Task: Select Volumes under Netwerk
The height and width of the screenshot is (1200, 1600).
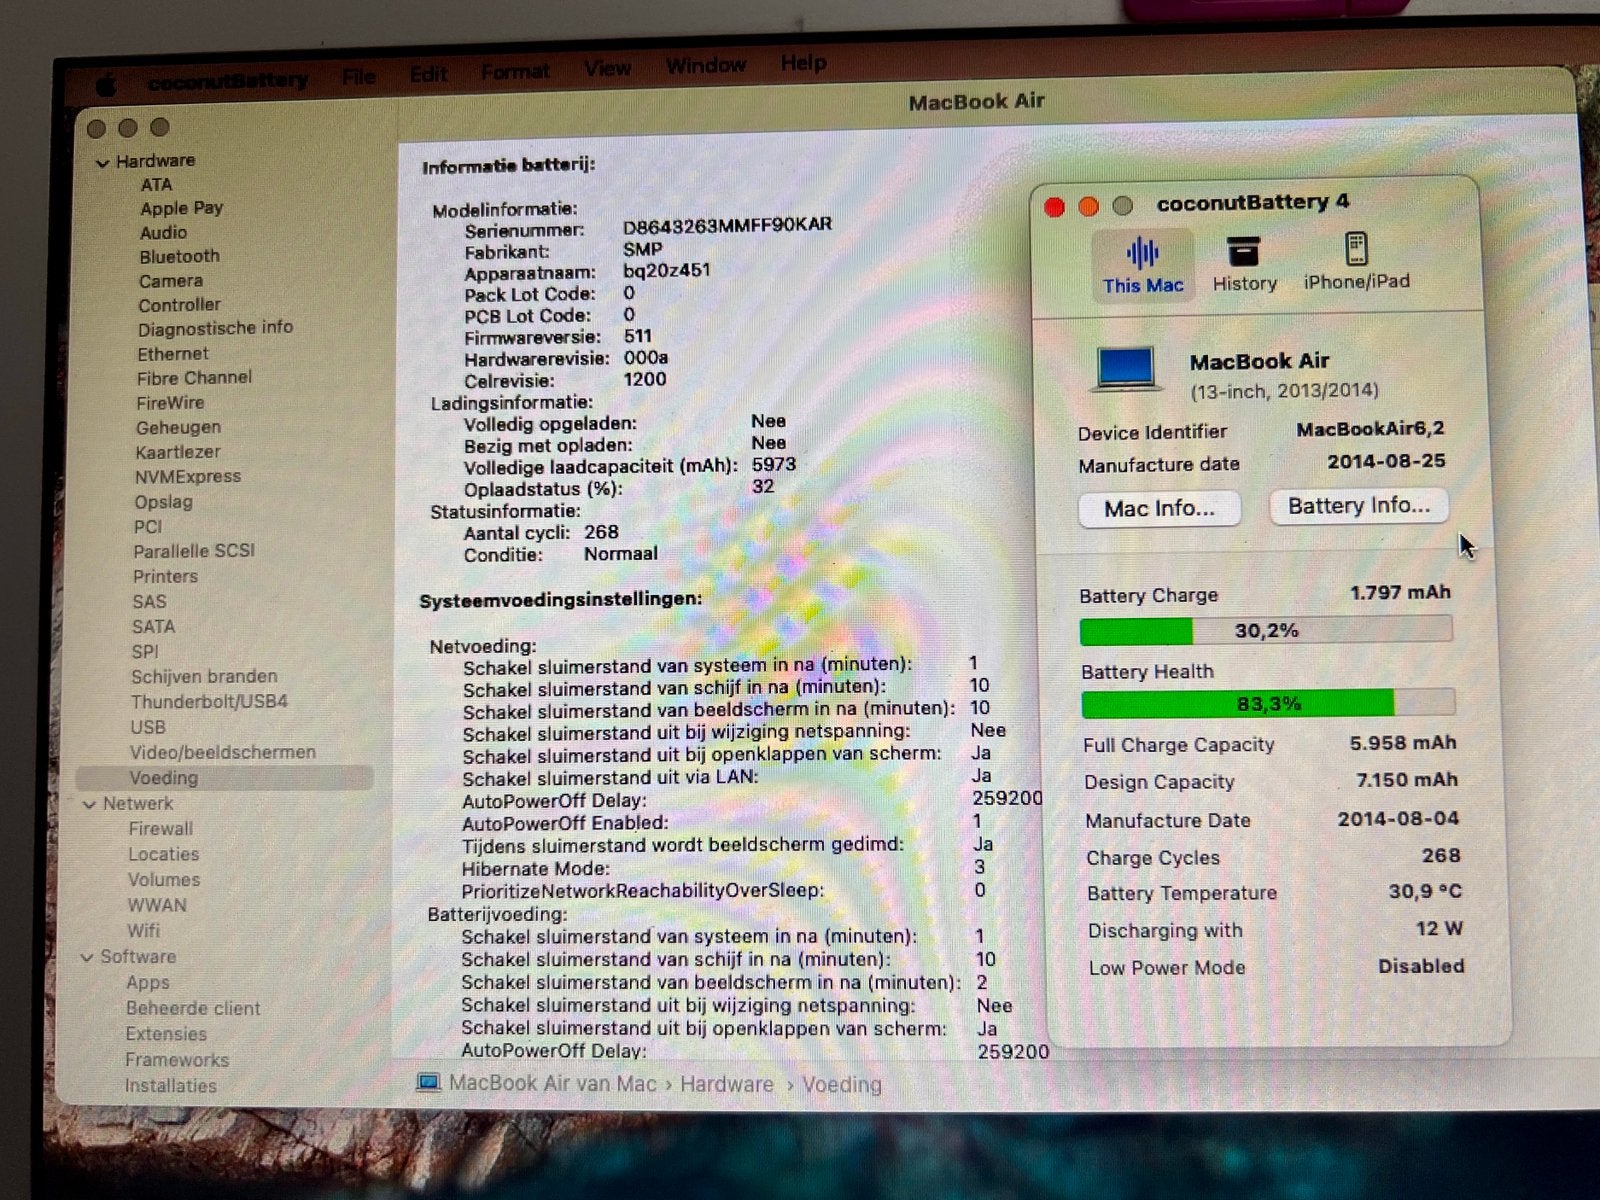Action: tap(164, 880)
